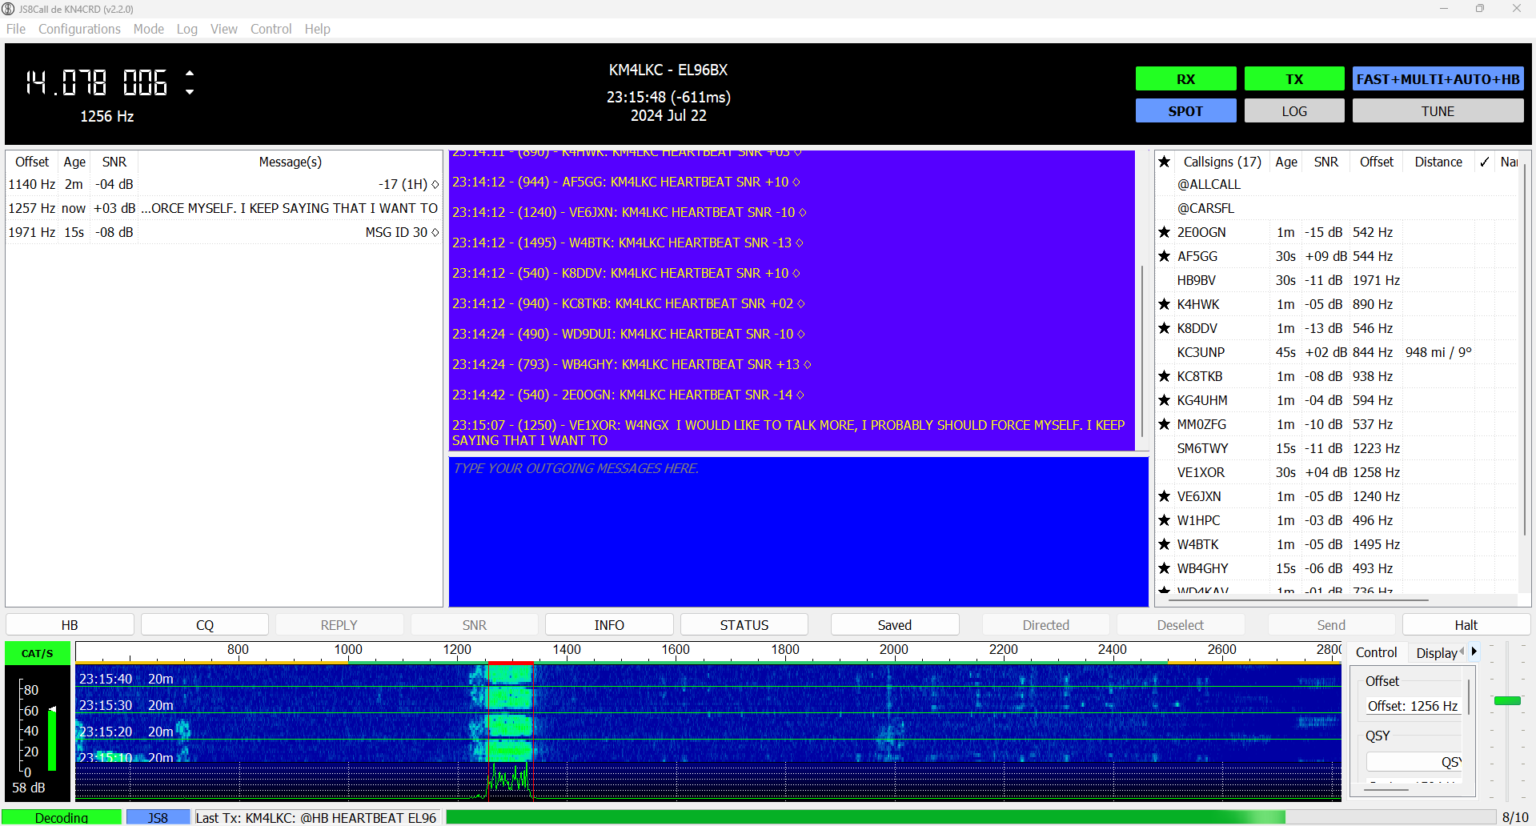Click the LOG button
Image resolution: width=1536 pixels, height=826 pixels.
pyautogui.click(x=1294, y=111)
